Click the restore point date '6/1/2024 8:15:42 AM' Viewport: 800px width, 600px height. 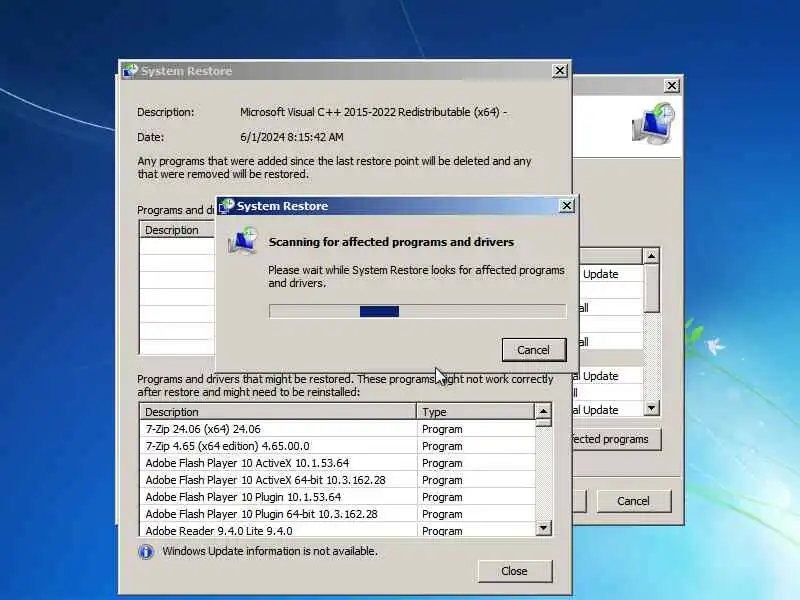point(292,137)
